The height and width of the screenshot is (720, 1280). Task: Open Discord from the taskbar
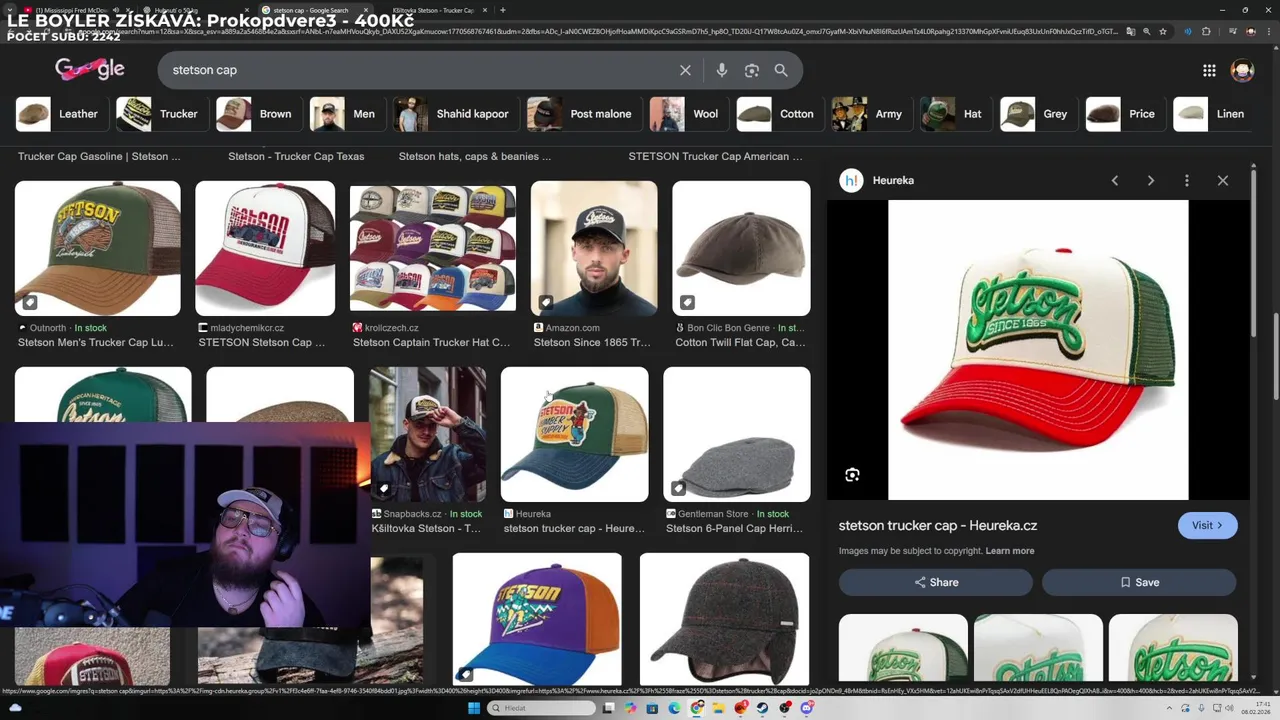click(807, 708)
